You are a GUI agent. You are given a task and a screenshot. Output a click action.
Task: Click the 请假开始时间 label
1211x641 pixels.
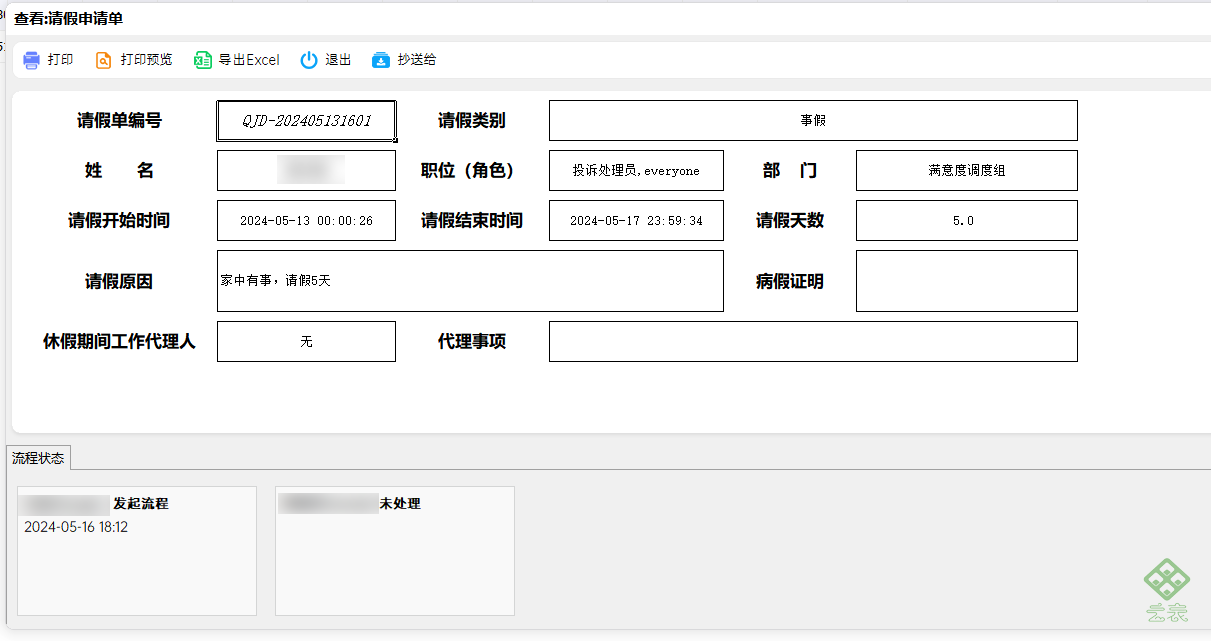click(x=119, y=221)
